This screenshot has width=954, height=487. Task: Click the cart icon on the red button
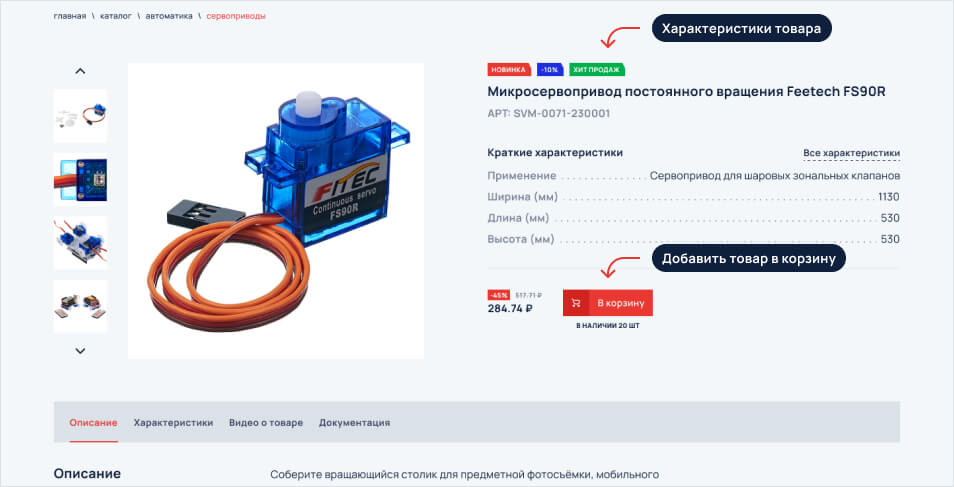pos(576,303)
